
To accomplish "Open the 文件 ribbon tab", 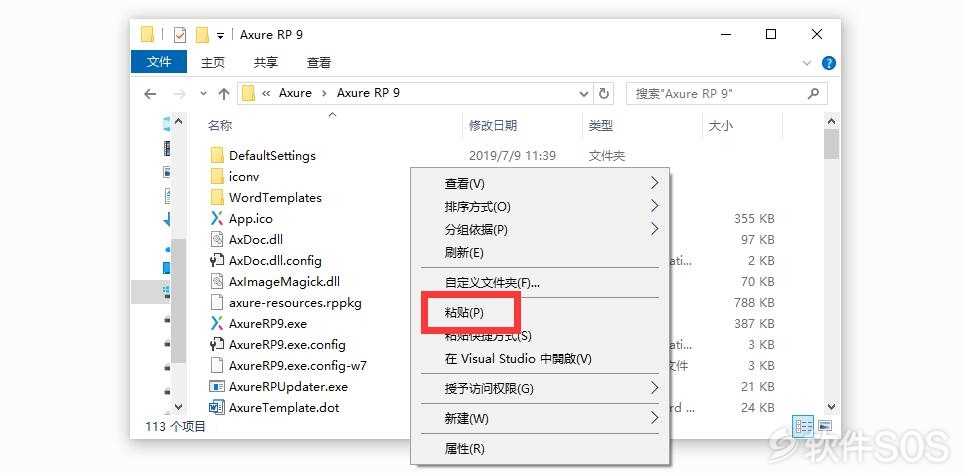I will tap(159, 62).
